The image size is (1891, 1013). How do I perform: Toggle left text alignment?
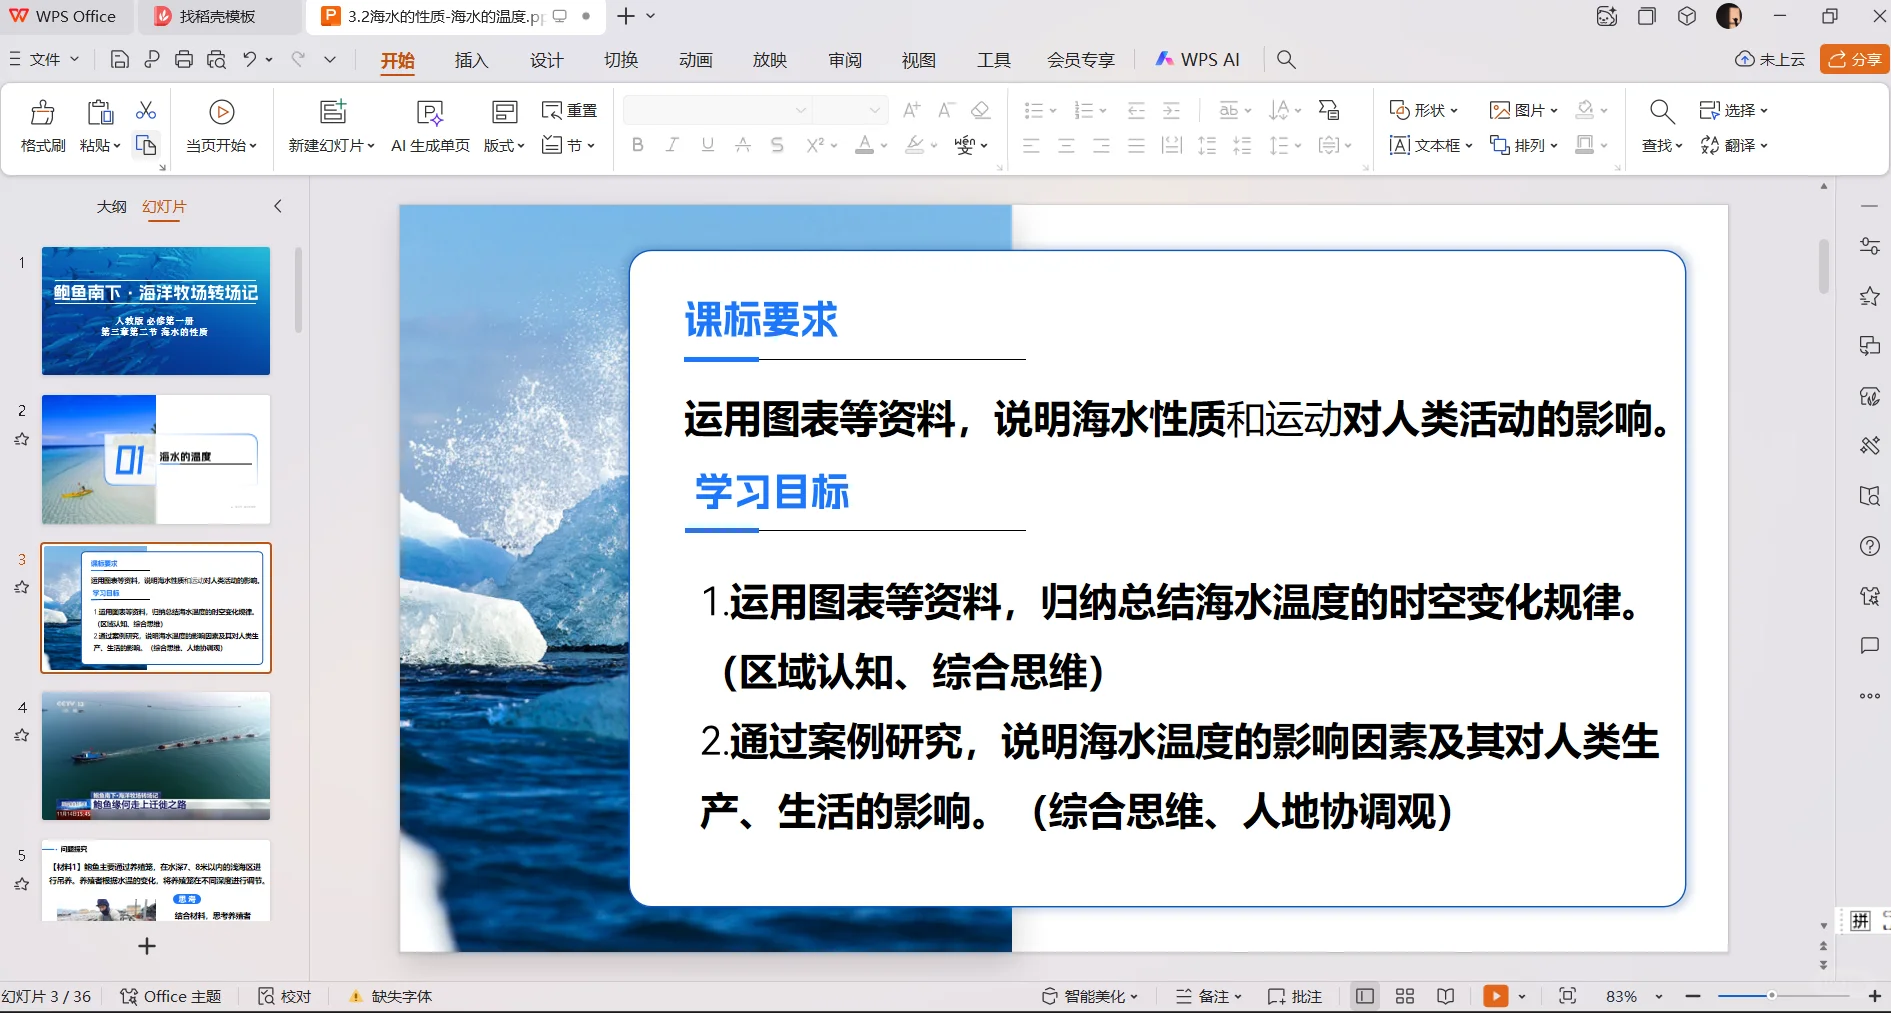click(x=1032, y=146)
